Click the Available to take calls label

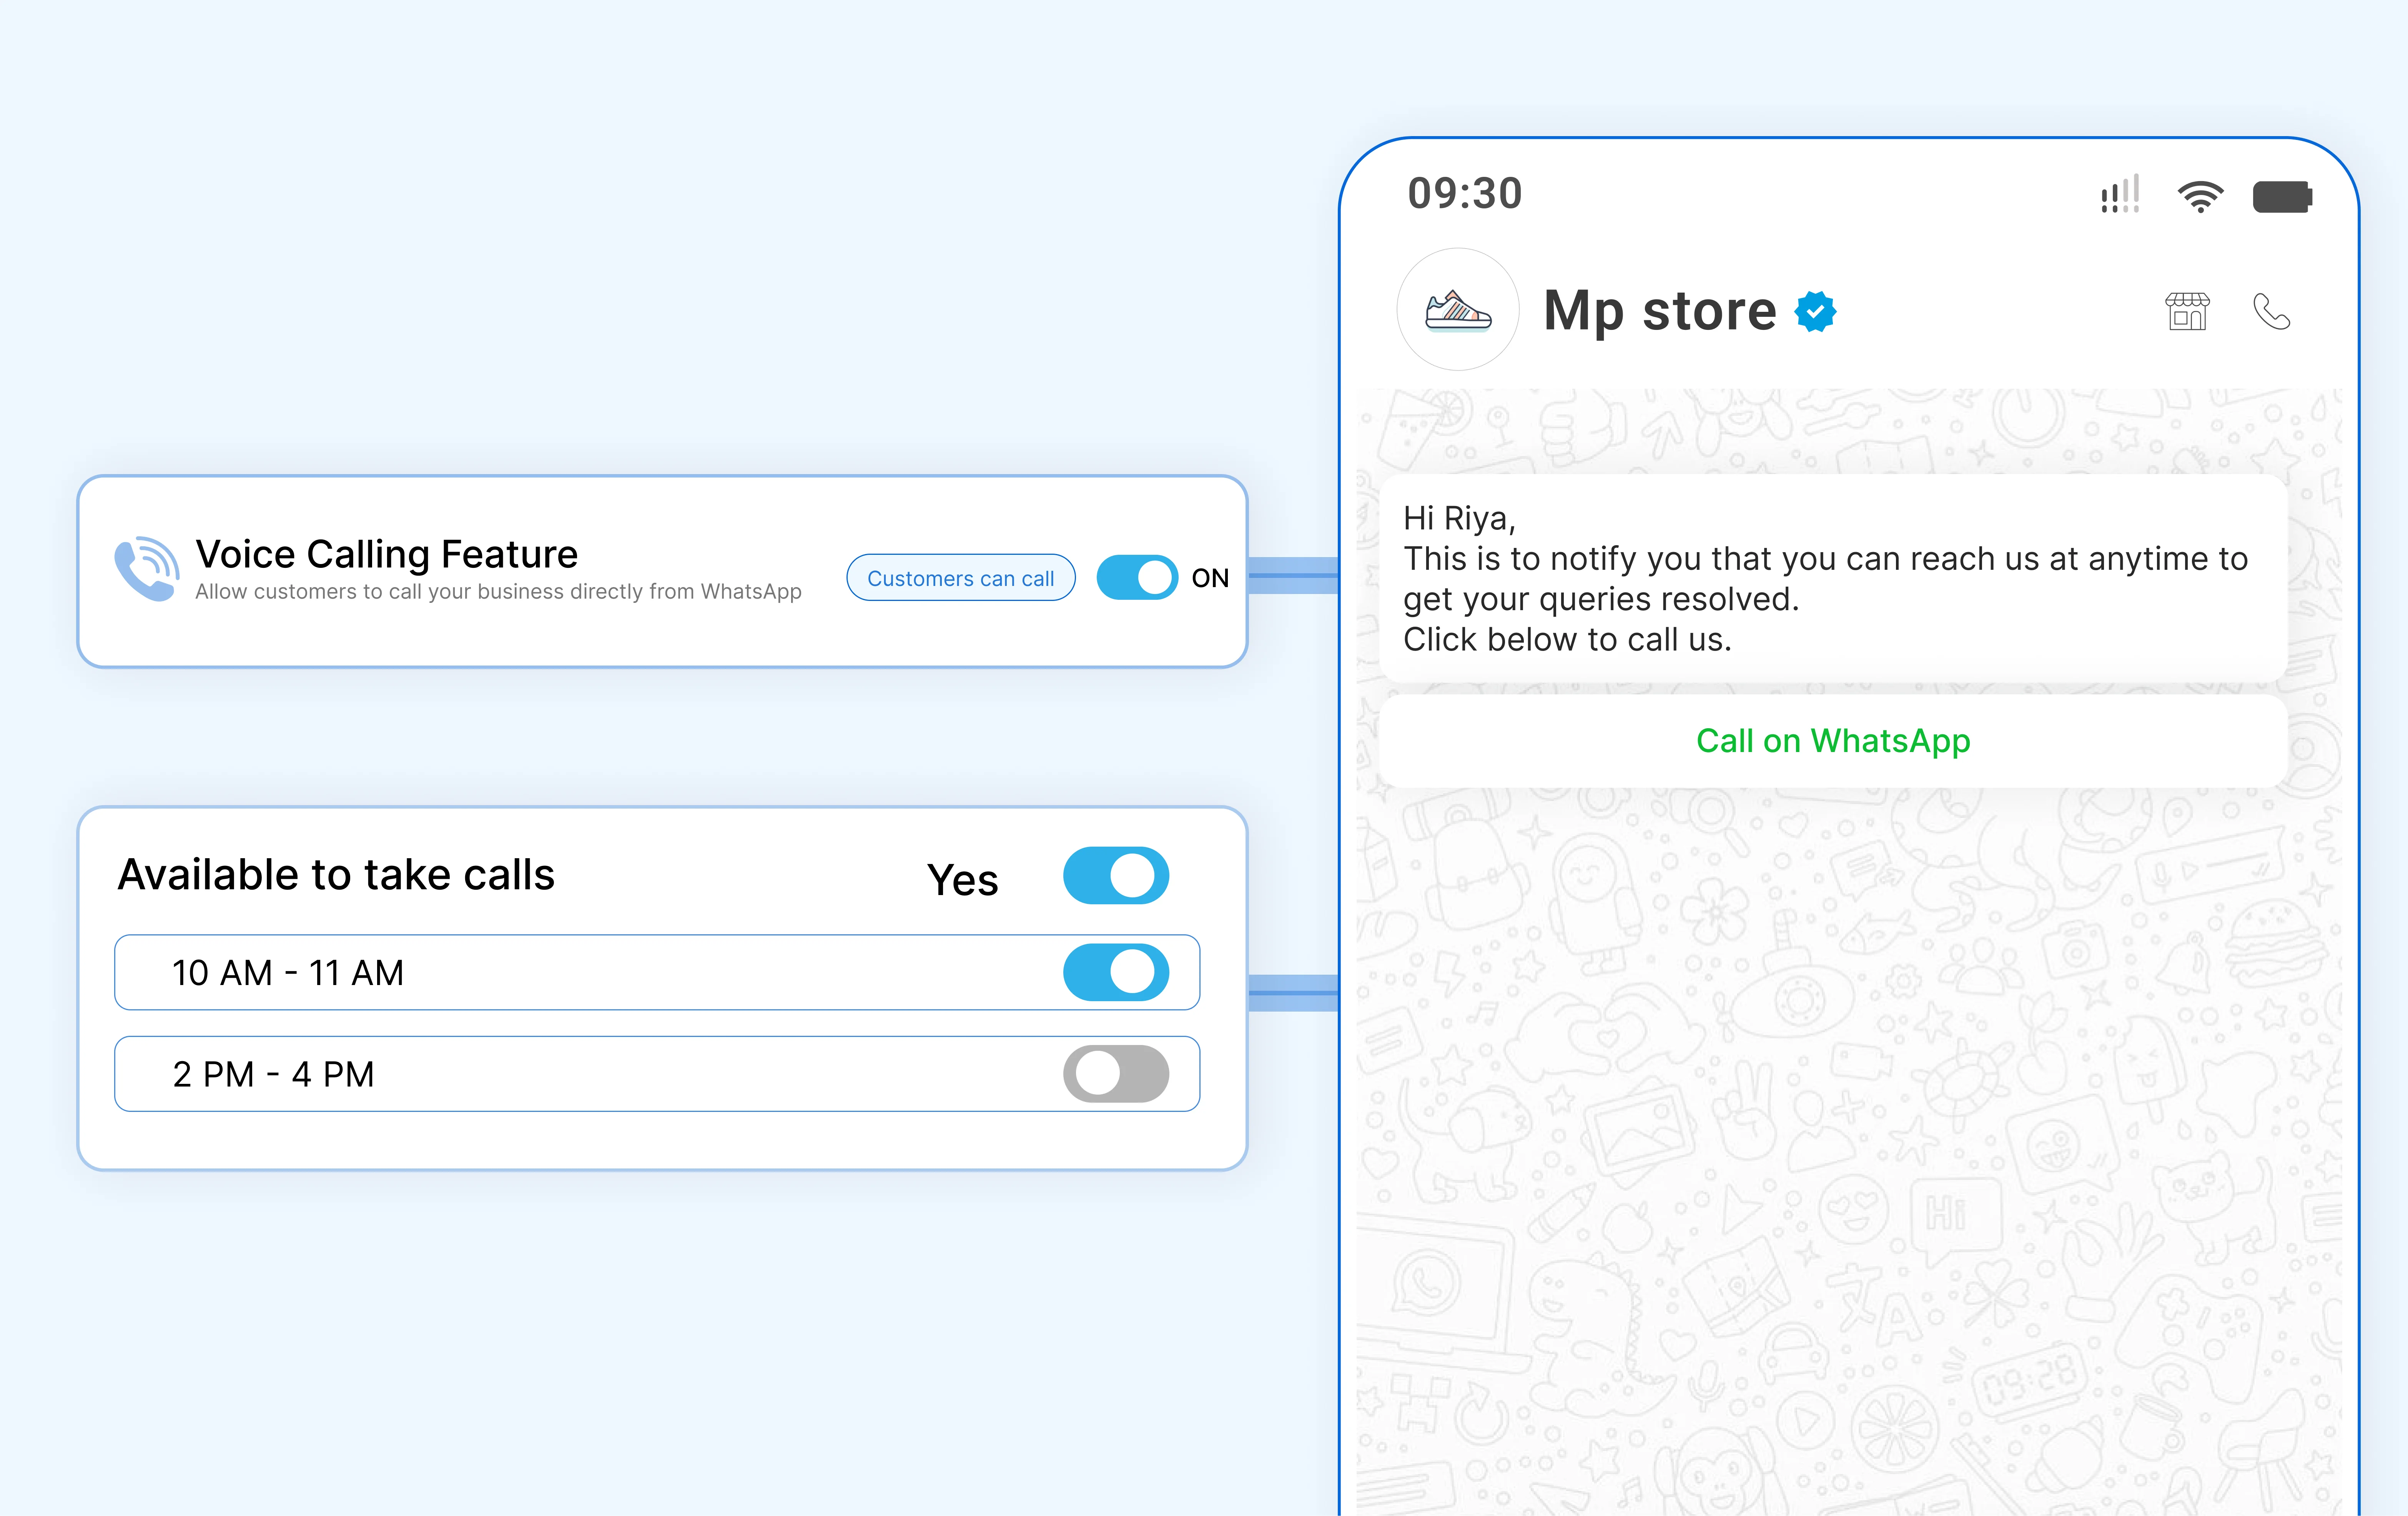pos(336,875)
